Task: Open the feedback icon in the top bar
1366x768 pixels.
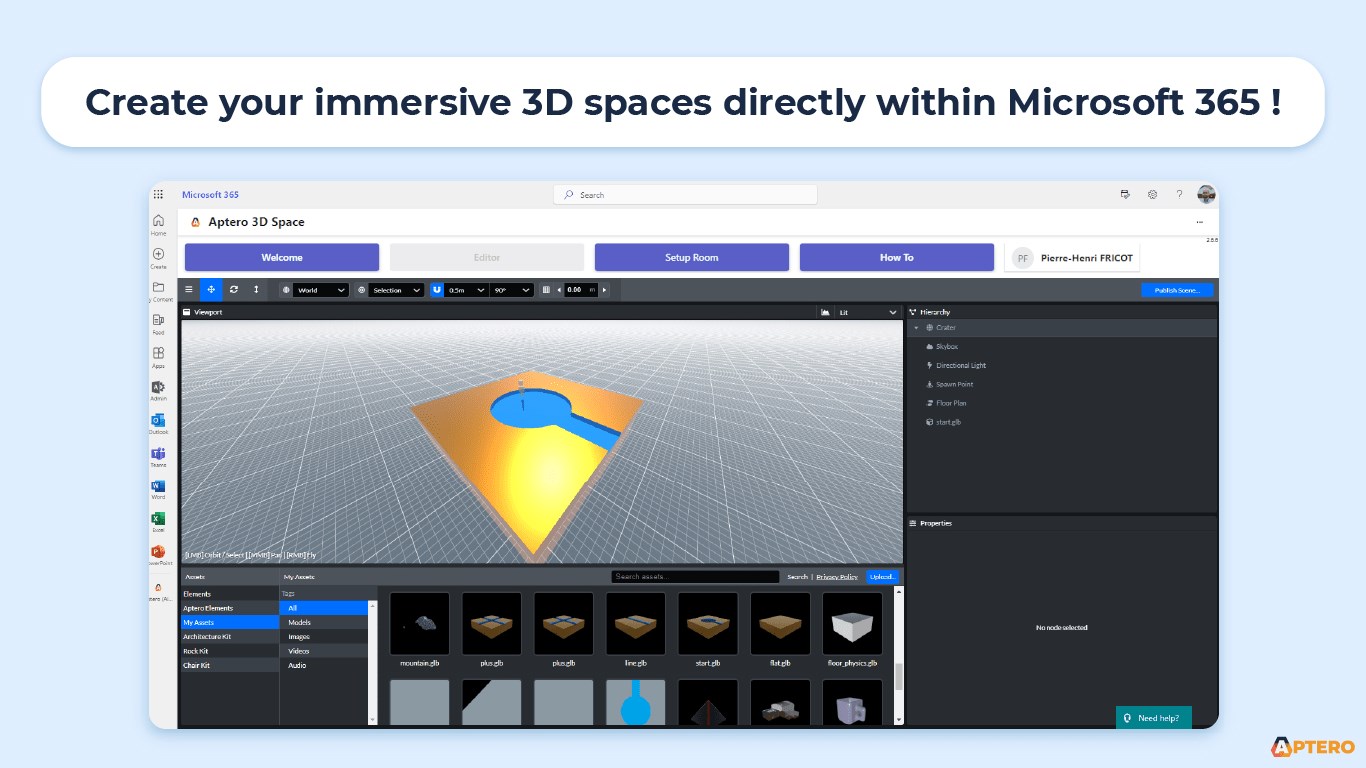Action: 1125,195
